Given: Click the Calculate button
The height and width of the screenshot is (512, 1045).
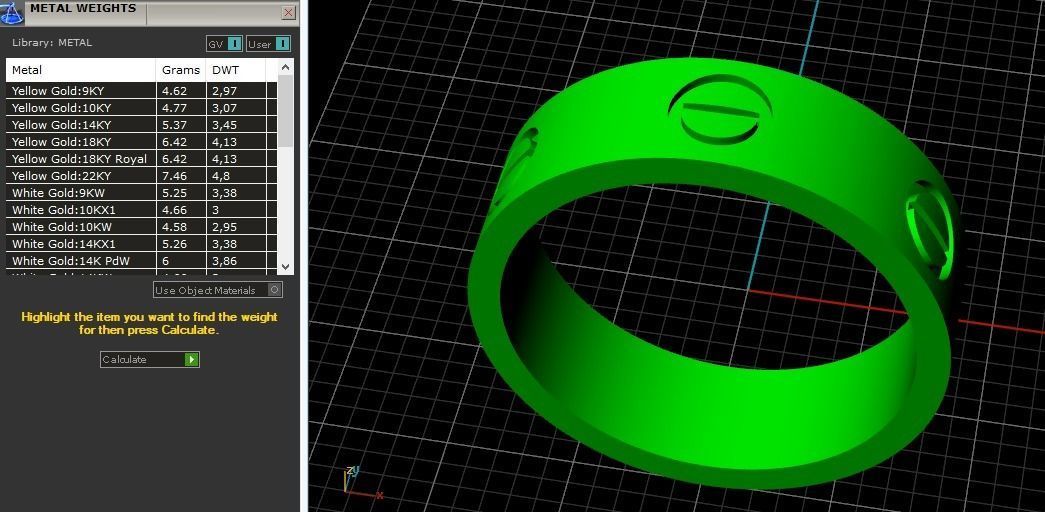Looking at the screenshot, I should click(x=150, y=359).
